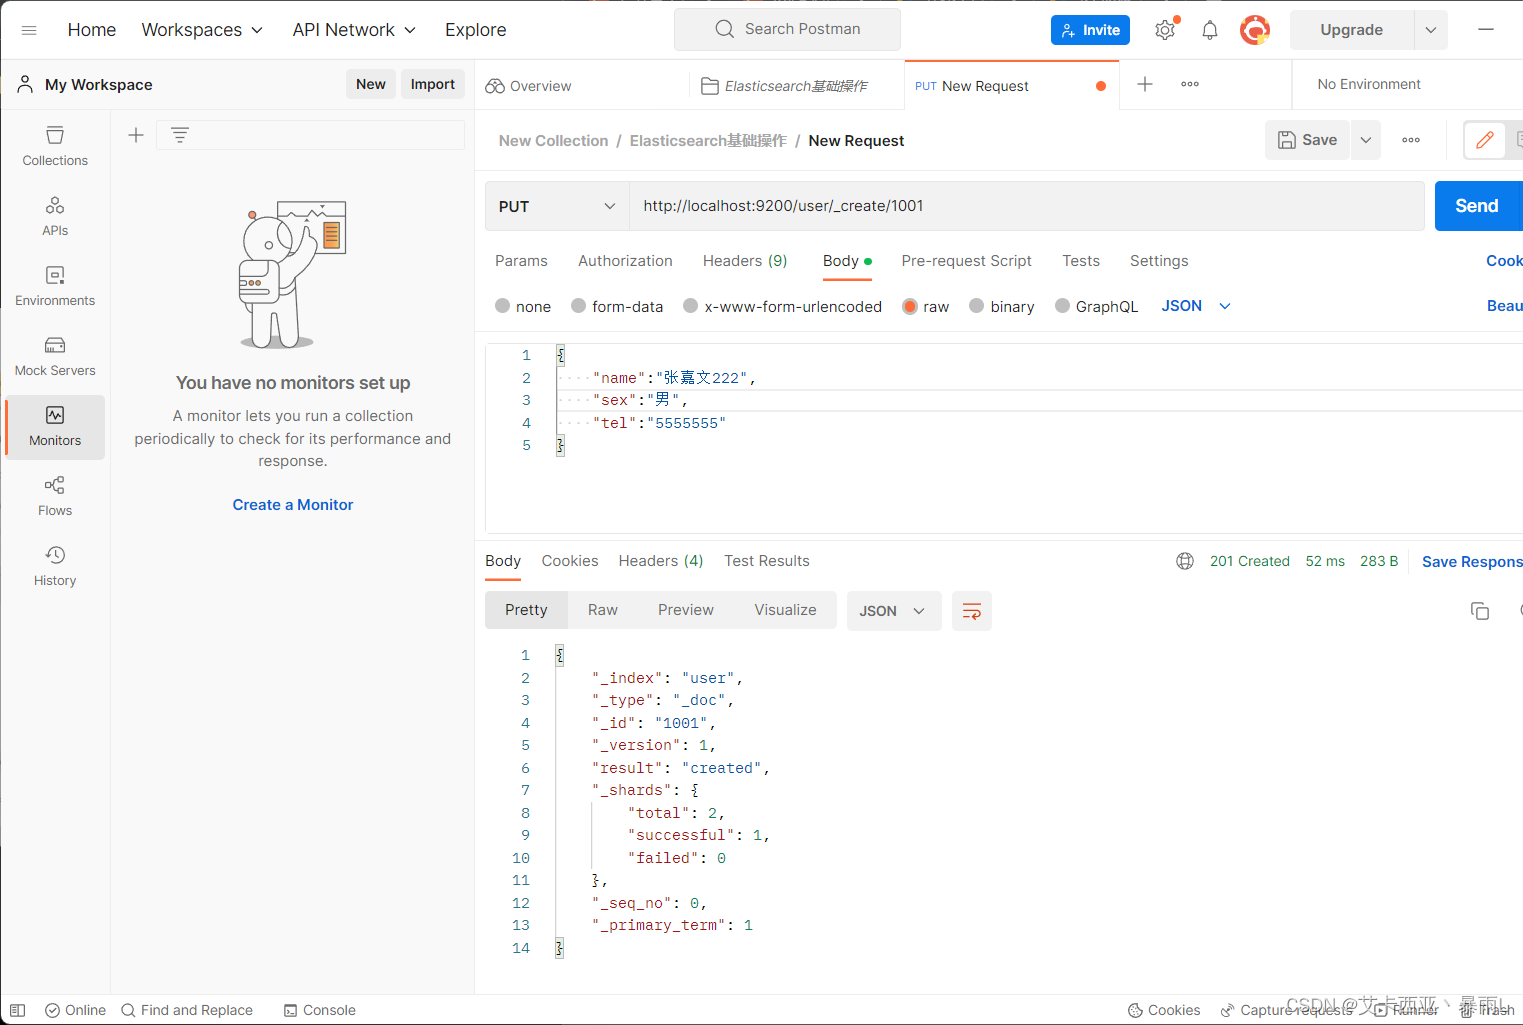This screenshot has height=1025, width=1523.
Task: Switch to the Params tab
Action: pyautogui.click(x=521, y=261)
